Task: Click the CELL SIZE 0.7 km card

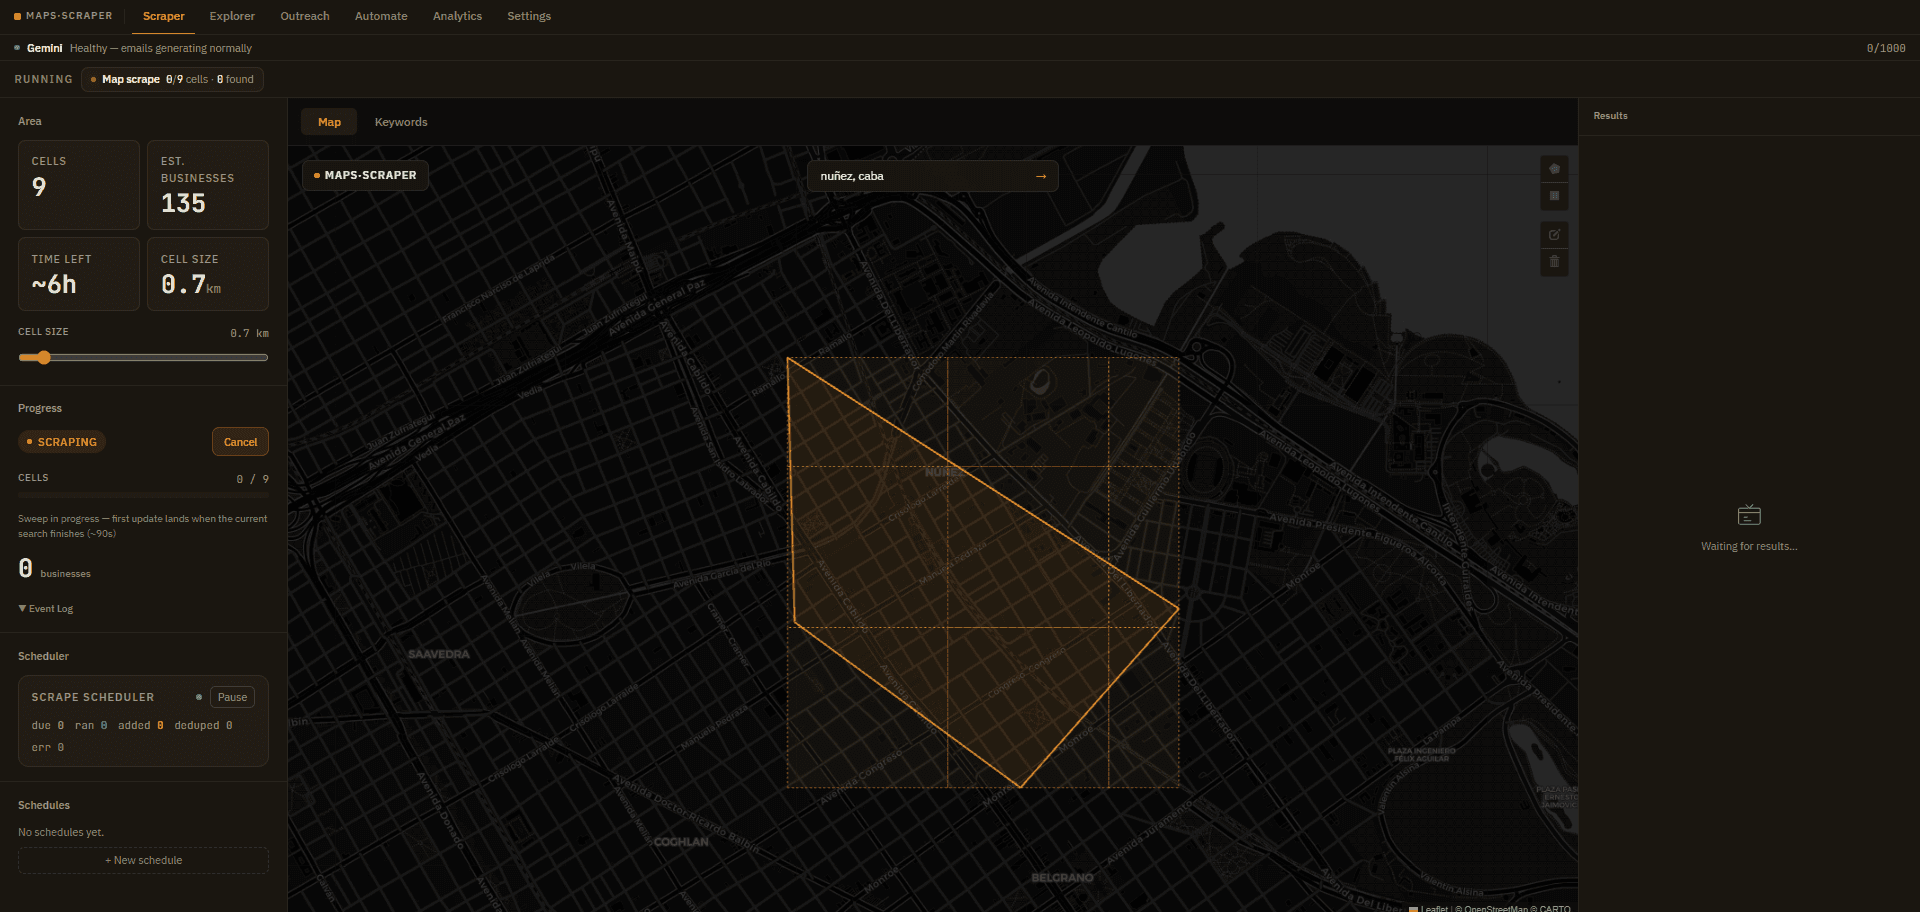Action: pos(208,274)
